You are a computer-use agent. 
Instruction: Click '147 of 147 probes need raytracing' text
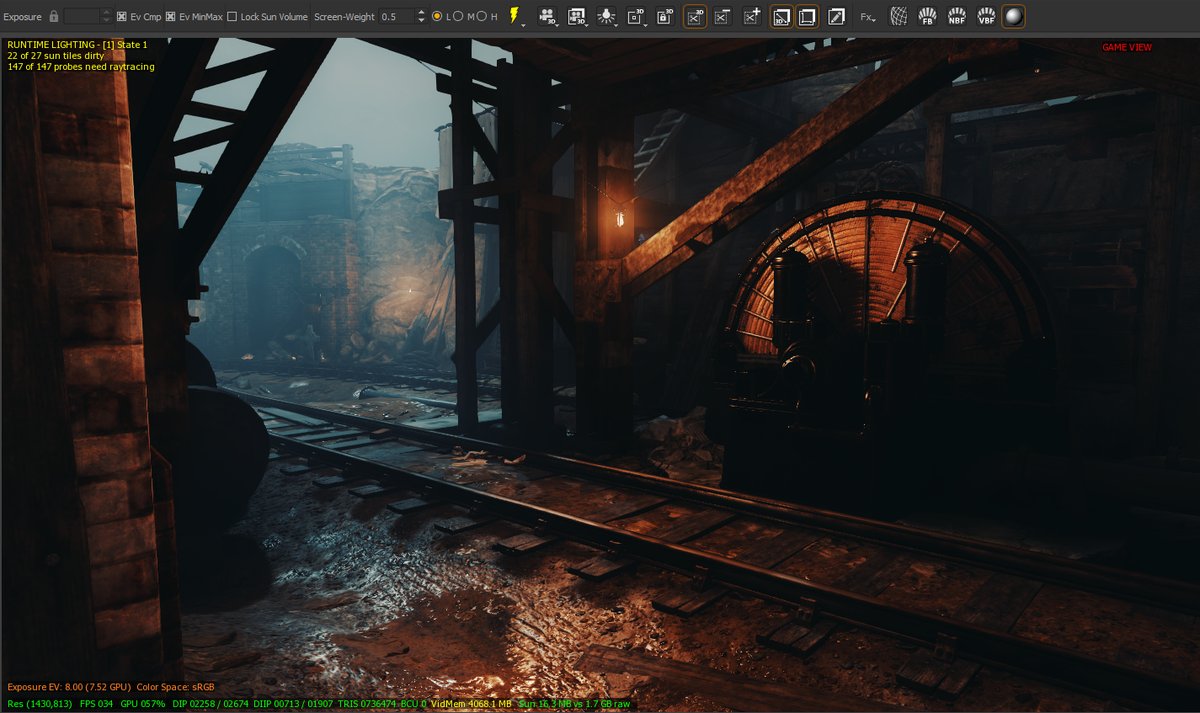coord(80,67)
